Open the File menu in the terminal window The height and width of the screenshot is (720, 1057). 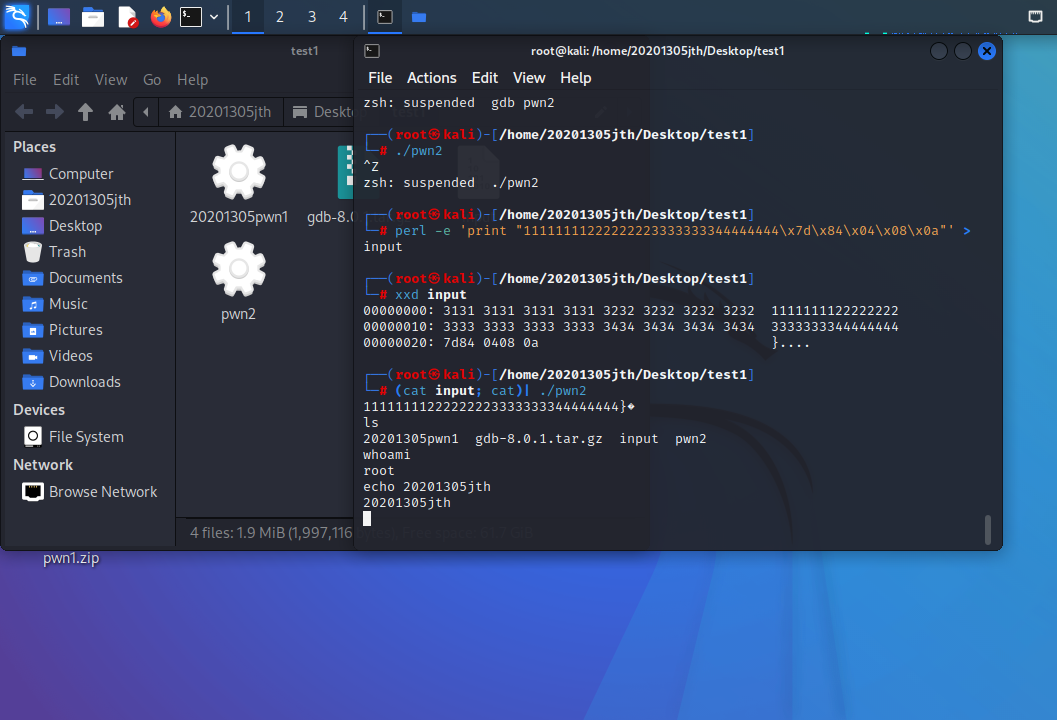coord(380,78)
